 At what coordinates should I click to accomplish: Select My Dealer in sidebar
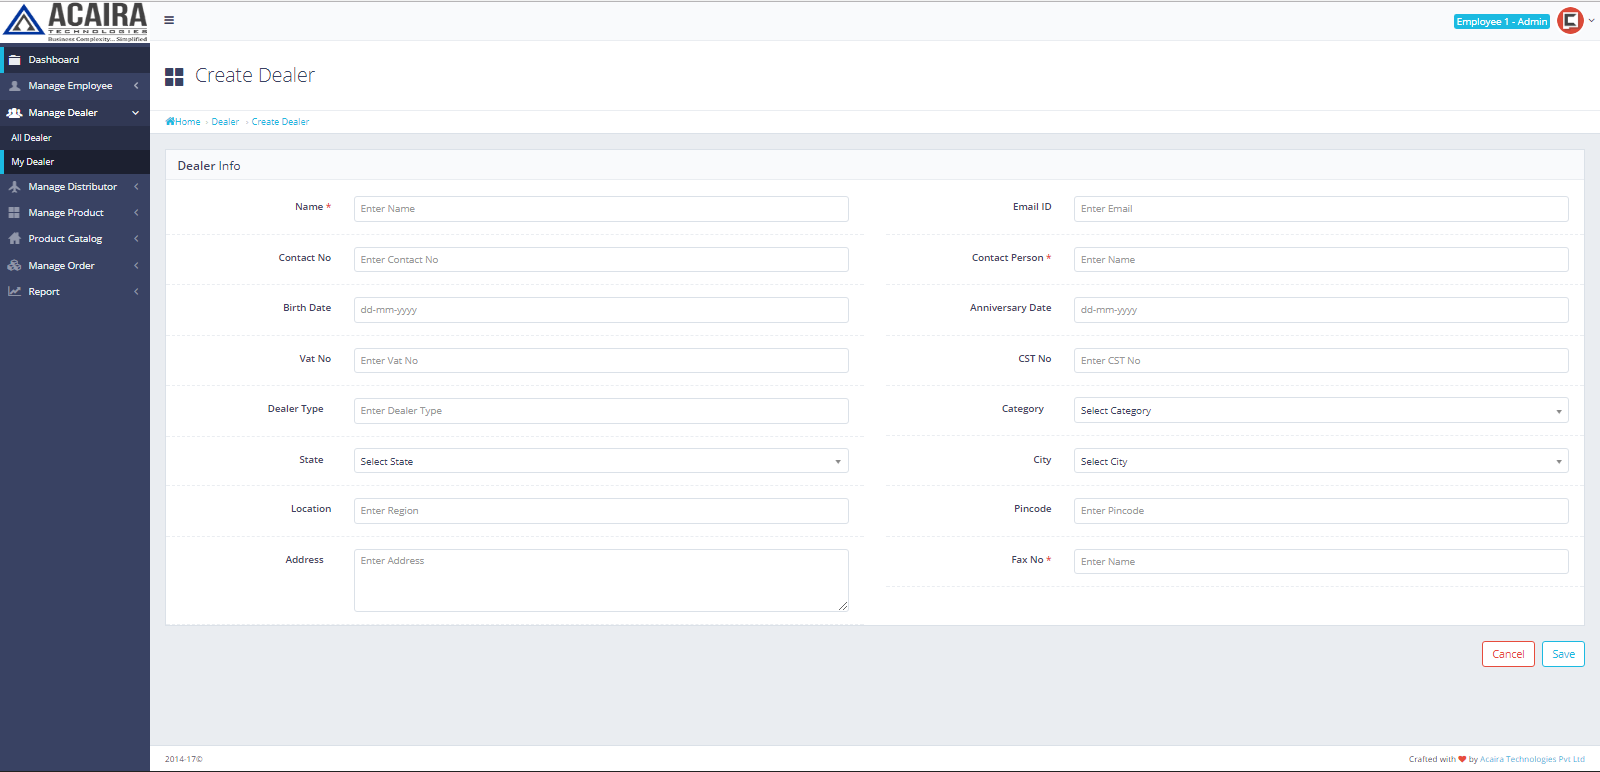click(33, 162)
